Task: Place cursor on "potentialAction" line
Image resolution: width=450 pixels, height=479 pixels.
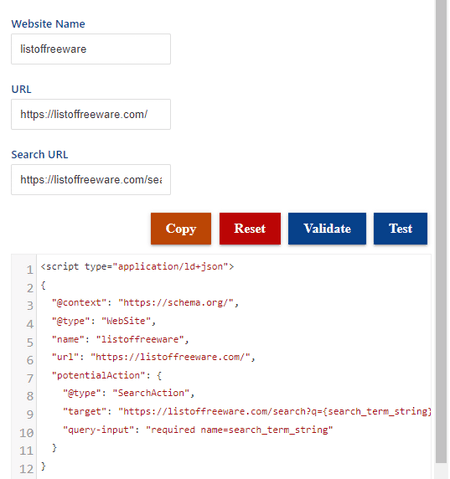Action: [x=107, y=375]
